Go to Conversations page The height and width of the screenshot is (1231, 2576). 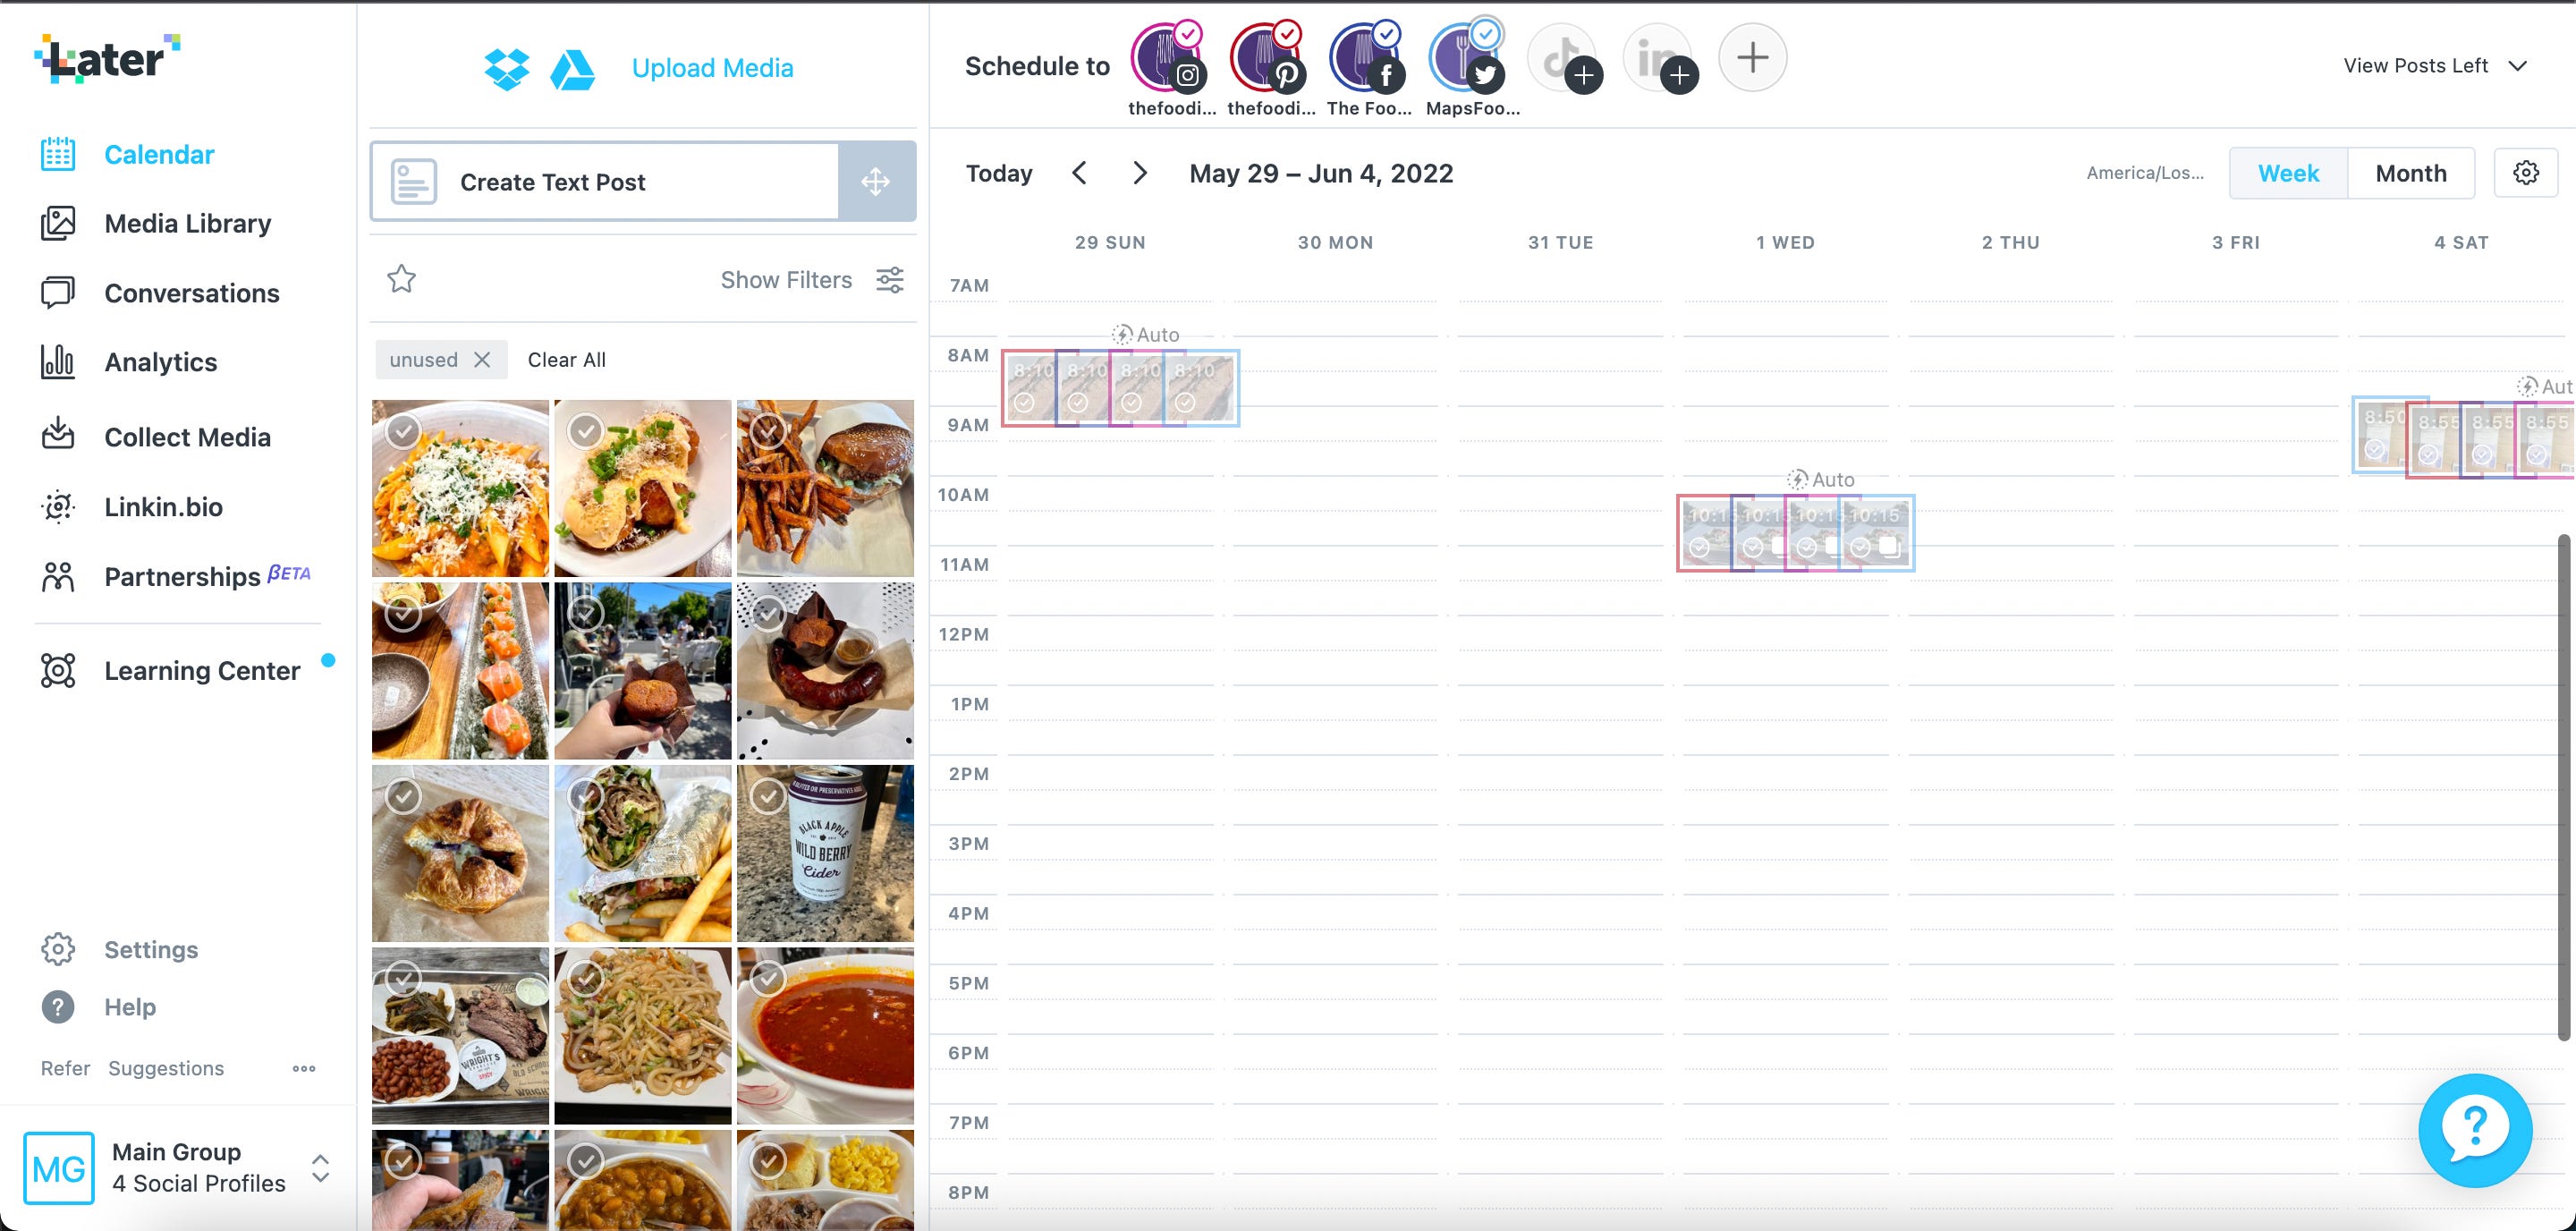coord(191,293)
